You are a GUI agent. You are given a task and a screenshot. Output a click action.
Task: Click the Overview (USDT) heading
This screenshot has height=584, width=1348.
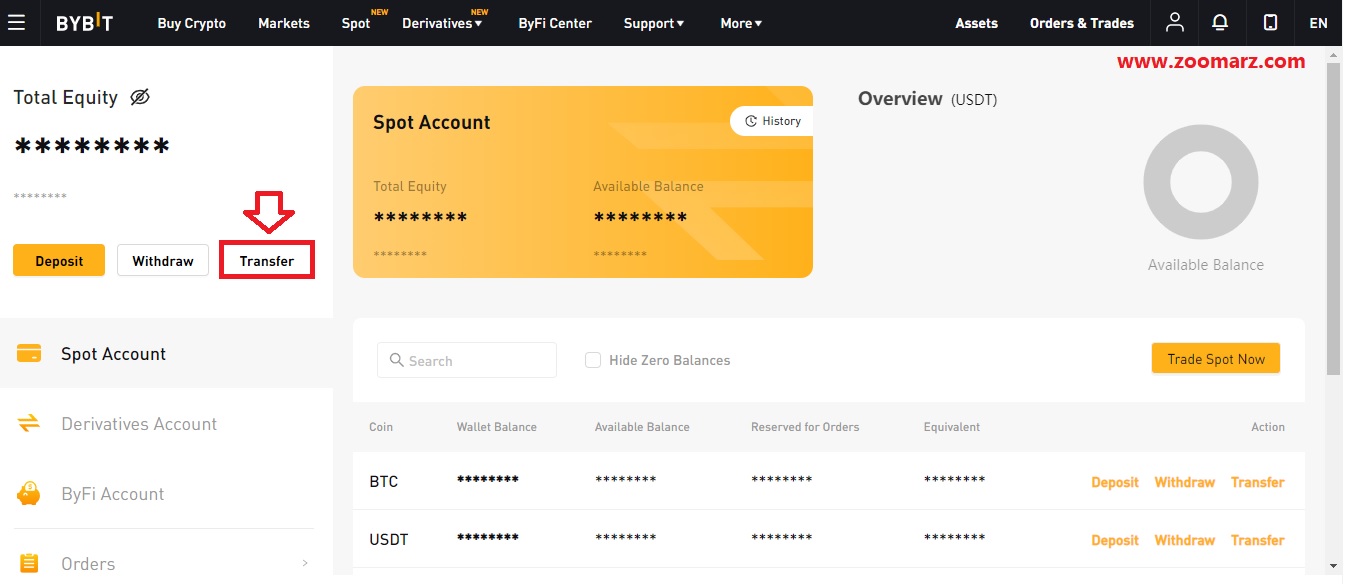pyautogui.click(x=927, y=99)
